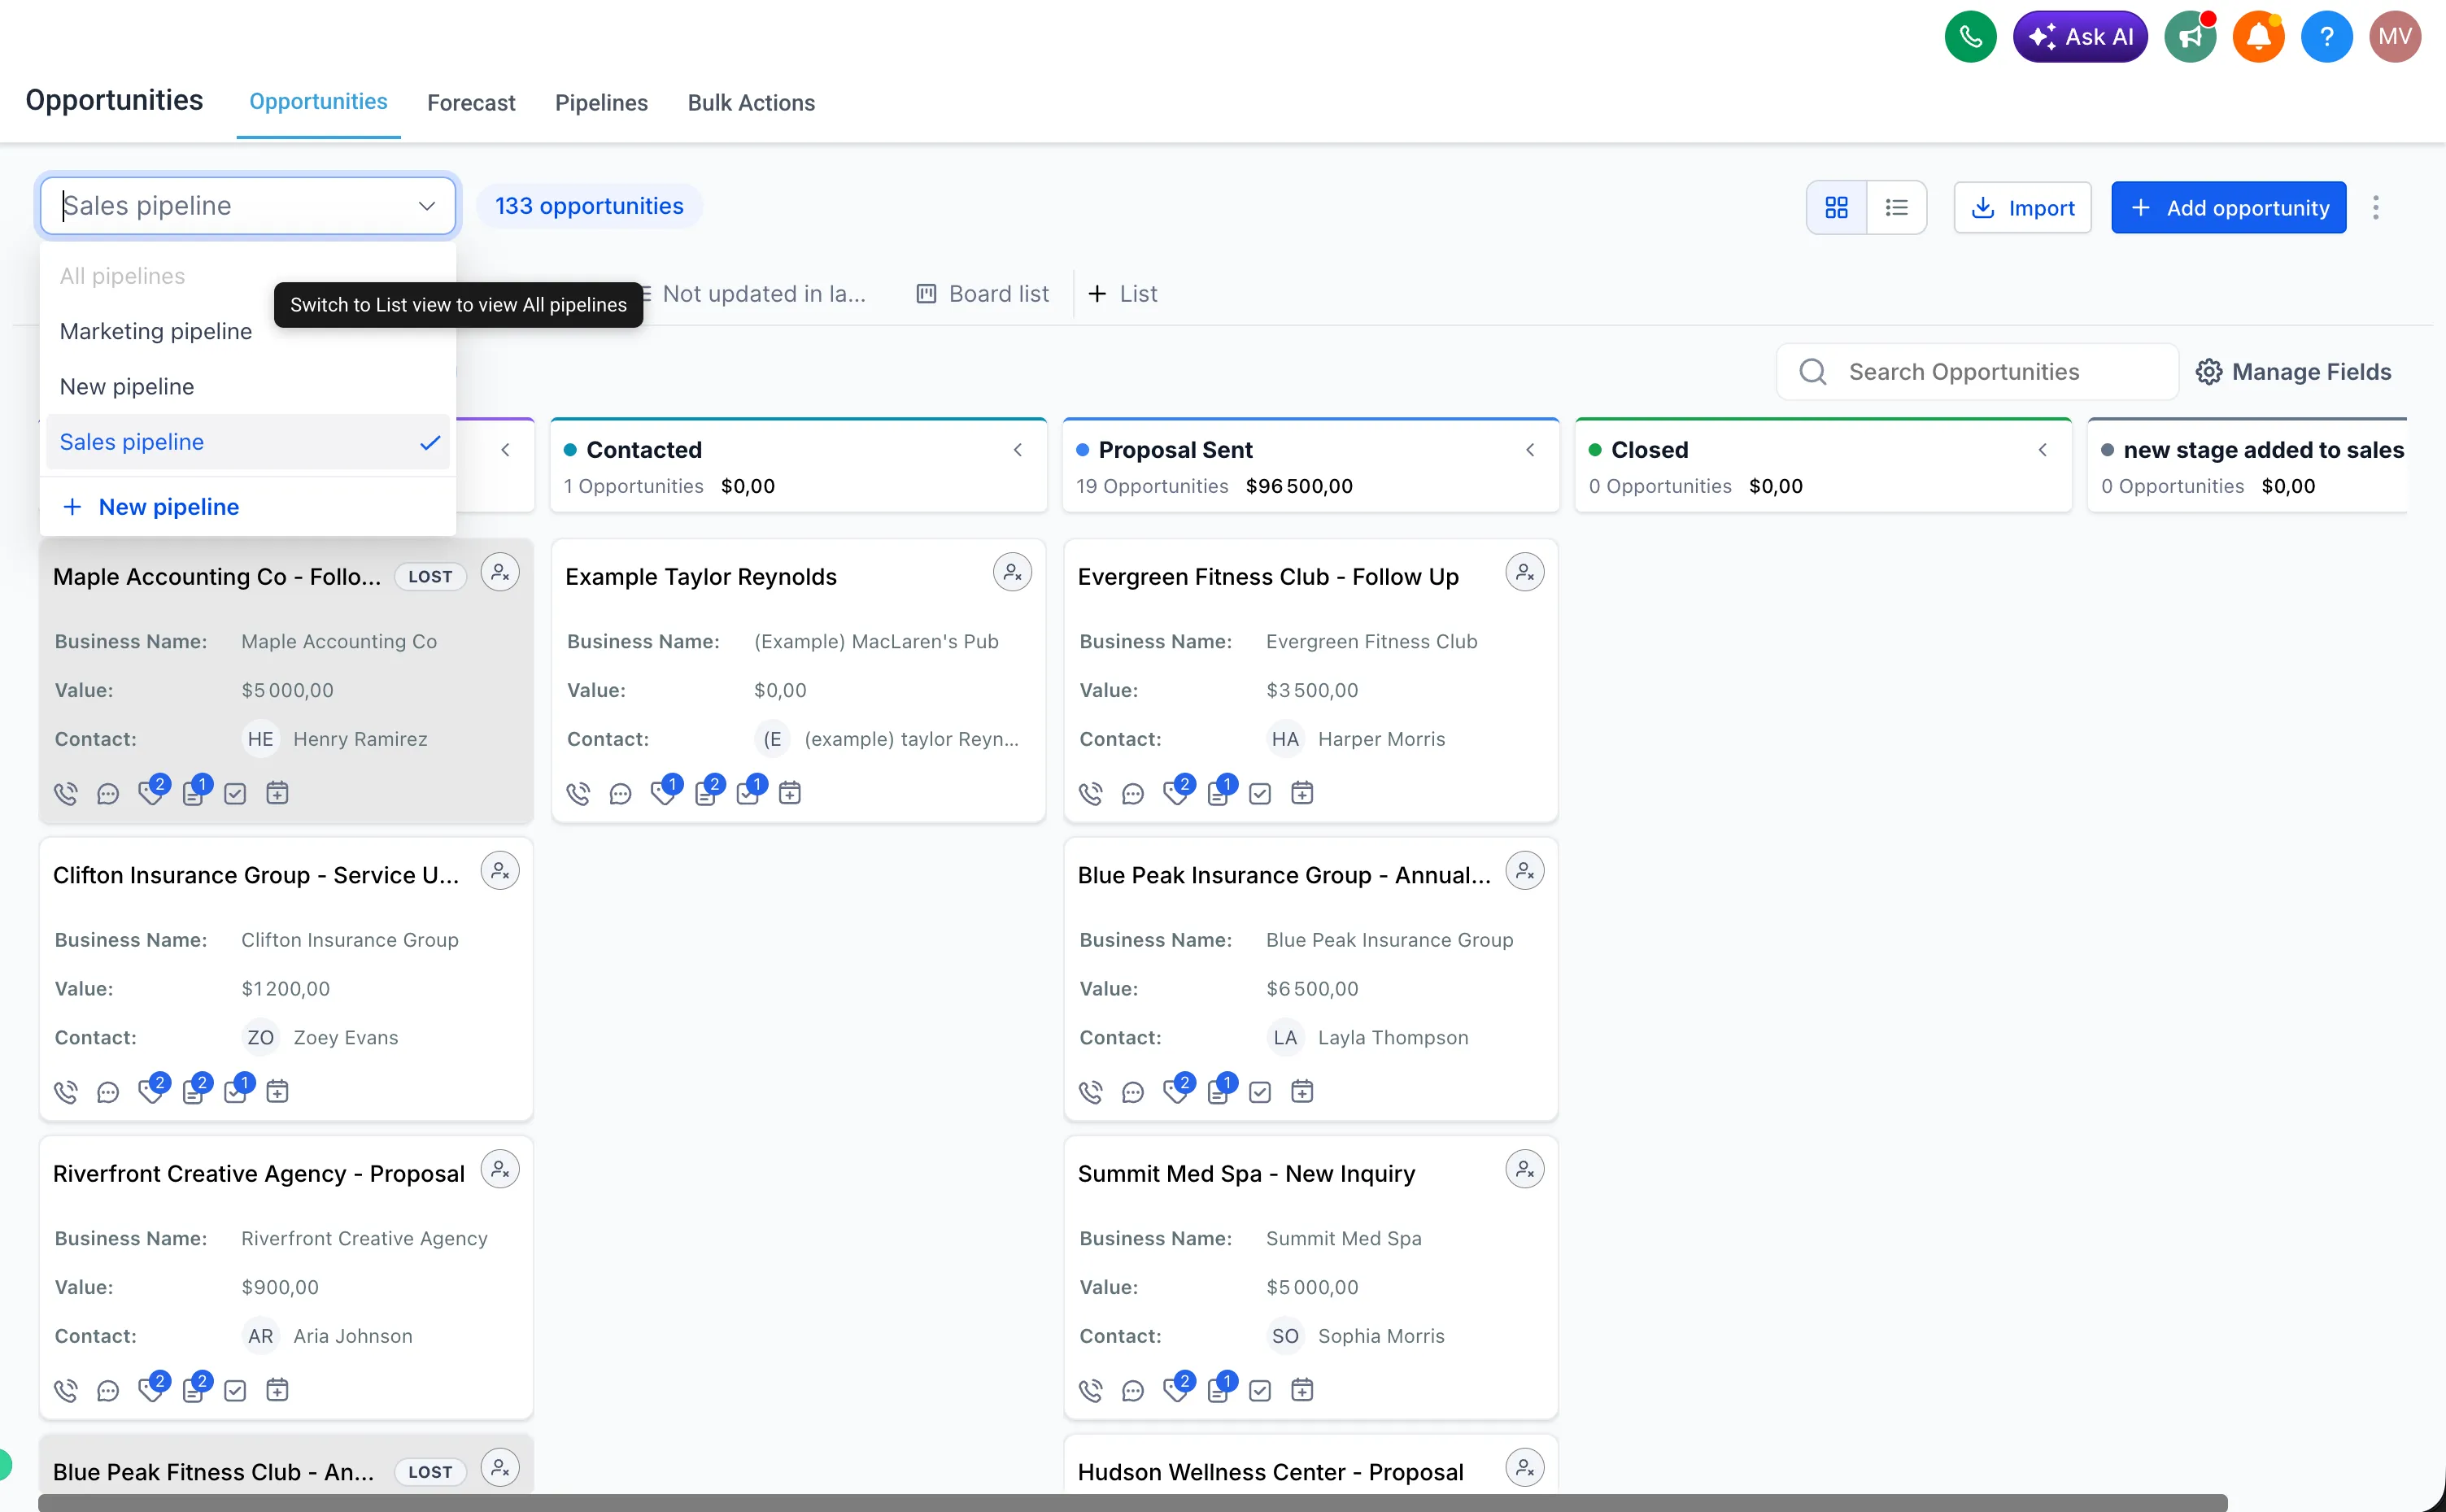Click the owner icon on Example Taylor Reynolds card
The height and width of the screenshot is (1512, 2446).
tap(1012, 573)
